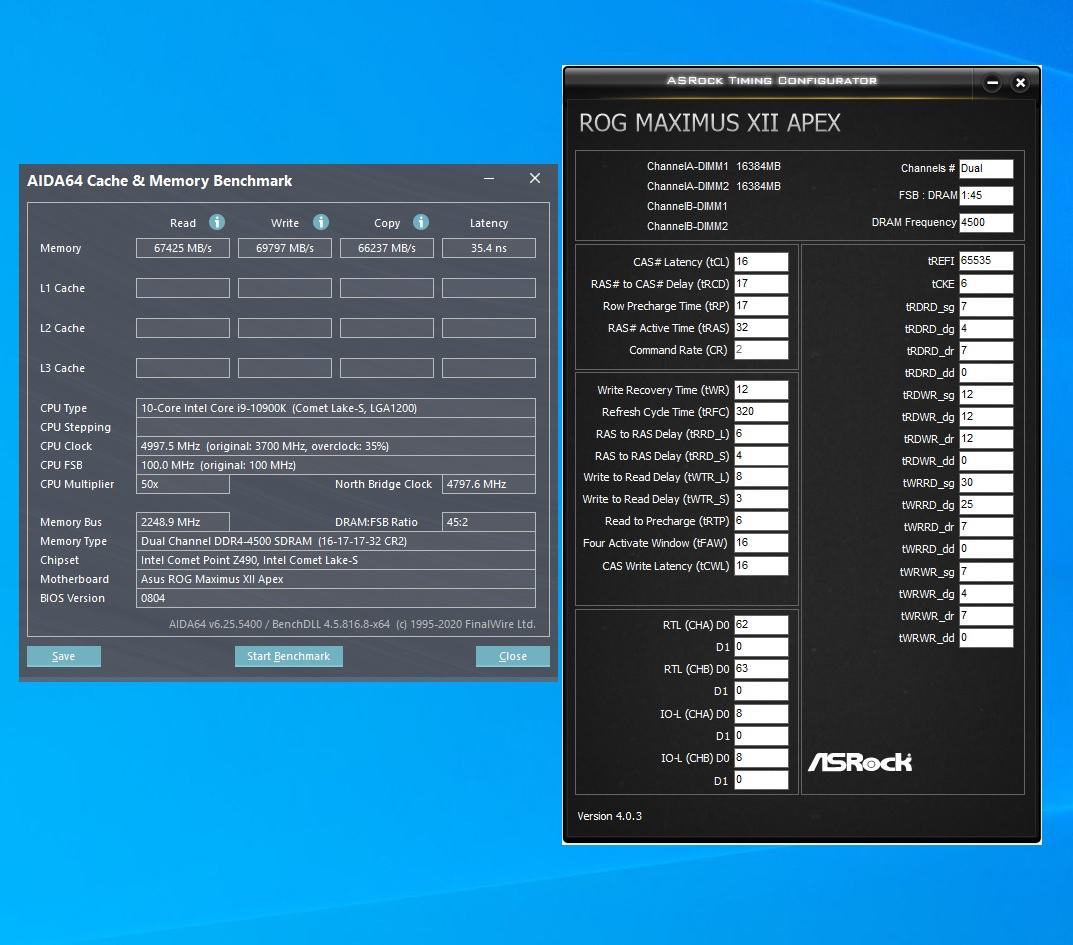
Task: Close the ASRock Timing Configurator window
Action: pos(1020,83)
